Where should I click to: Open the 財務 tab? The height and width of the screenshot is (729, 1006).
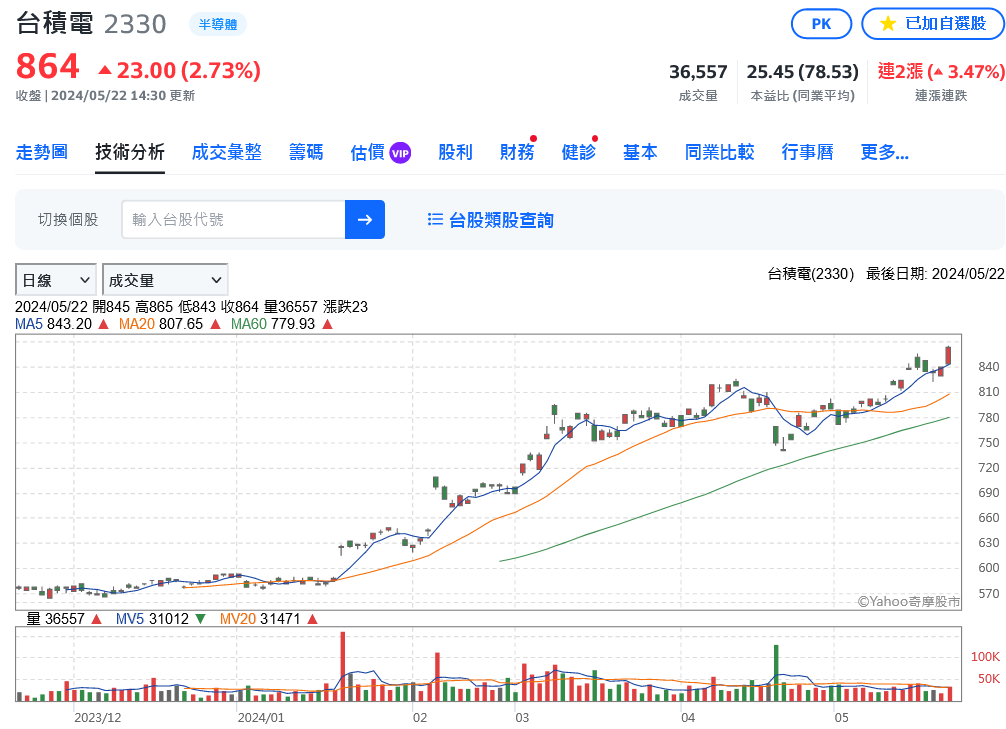(x=517, y=152)
